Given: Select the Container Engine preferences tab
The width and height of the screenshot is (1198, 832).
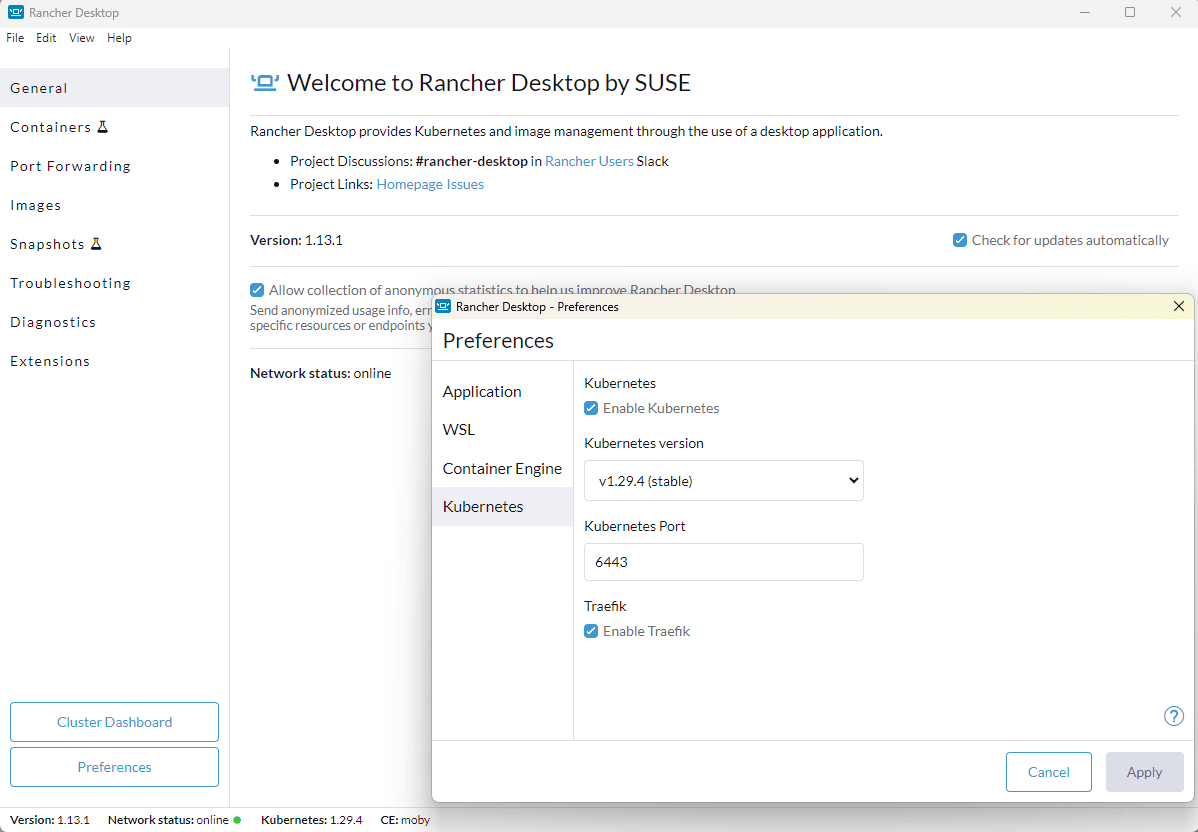Looking at the screenshot, I should (x=502, y=468).
